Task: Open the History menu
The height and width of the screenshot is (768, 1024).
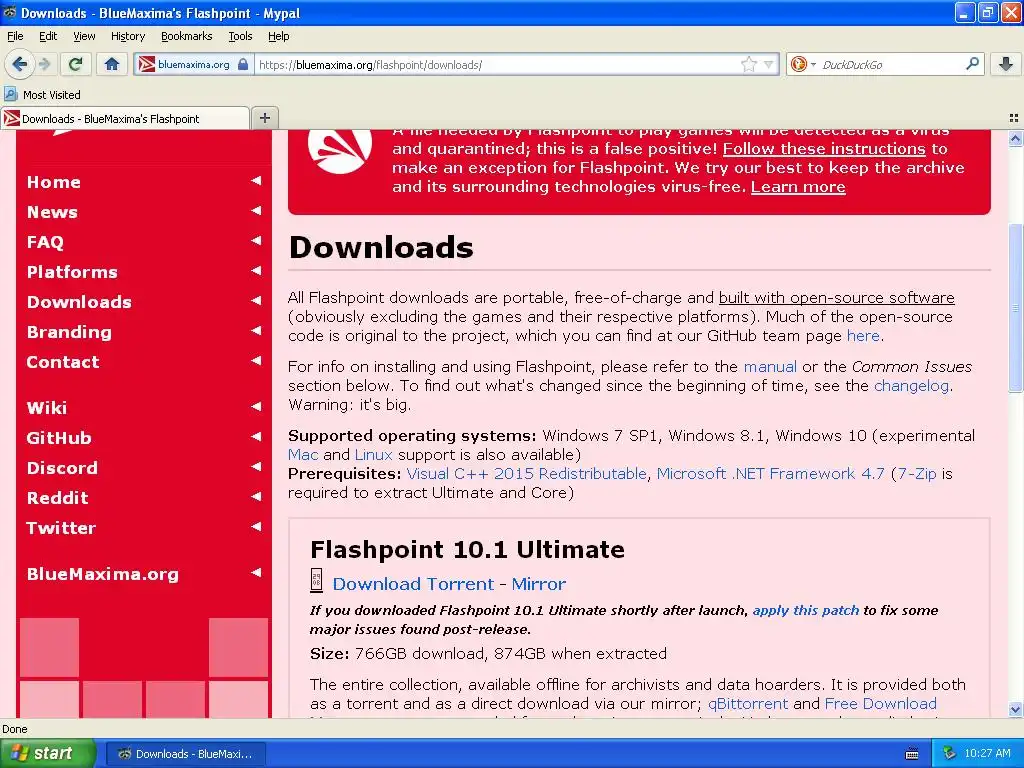Action: tap(127, 36)
